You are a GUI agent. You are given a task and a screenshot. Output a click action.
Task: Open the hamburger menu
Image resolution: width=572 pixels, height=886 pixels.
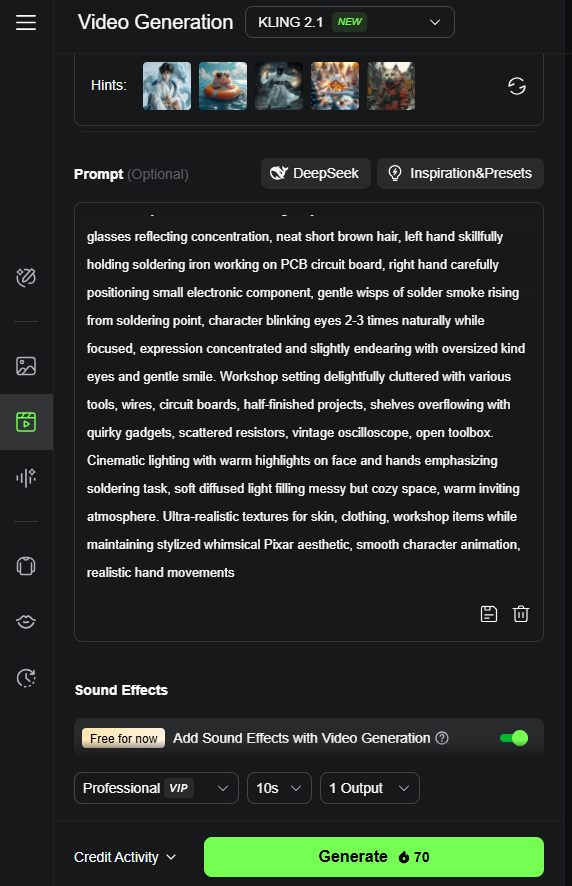tap(26, 23)
